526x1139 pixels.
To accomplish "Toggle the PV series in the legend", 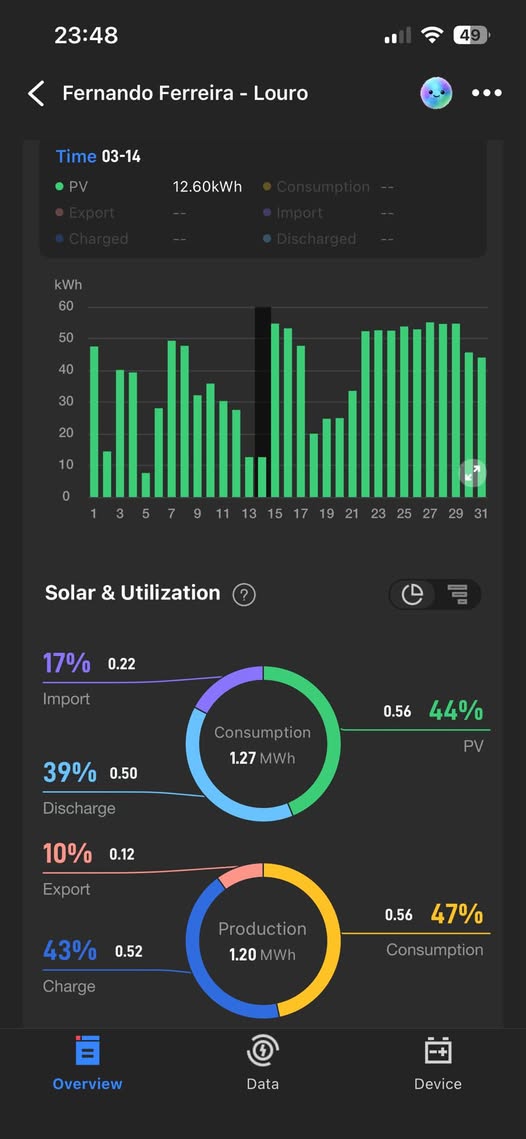I will (x=71, y=187).
